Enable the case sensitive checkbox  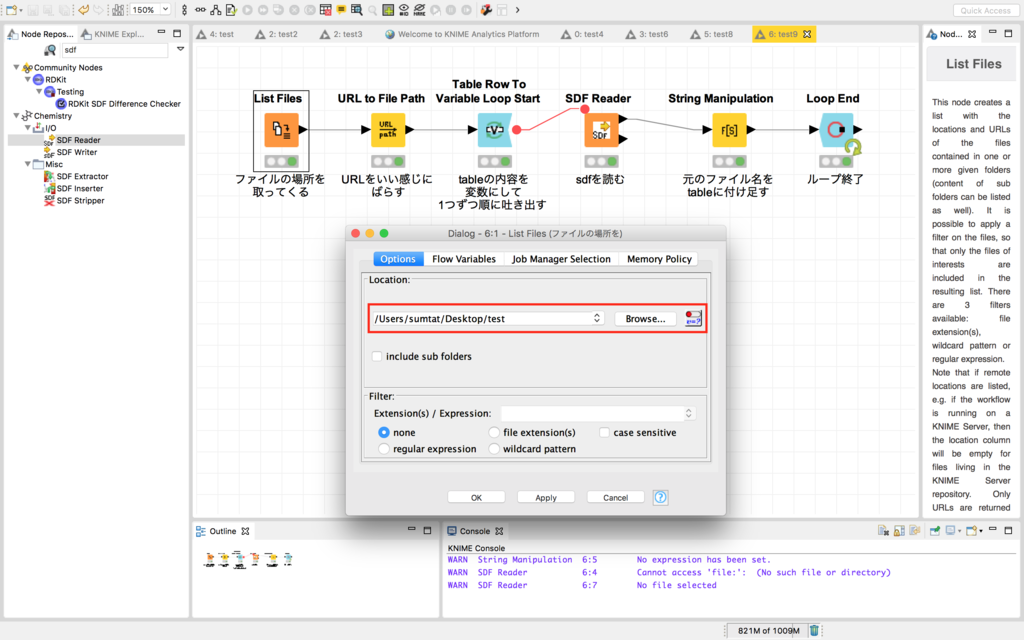[x=604, y=432]
